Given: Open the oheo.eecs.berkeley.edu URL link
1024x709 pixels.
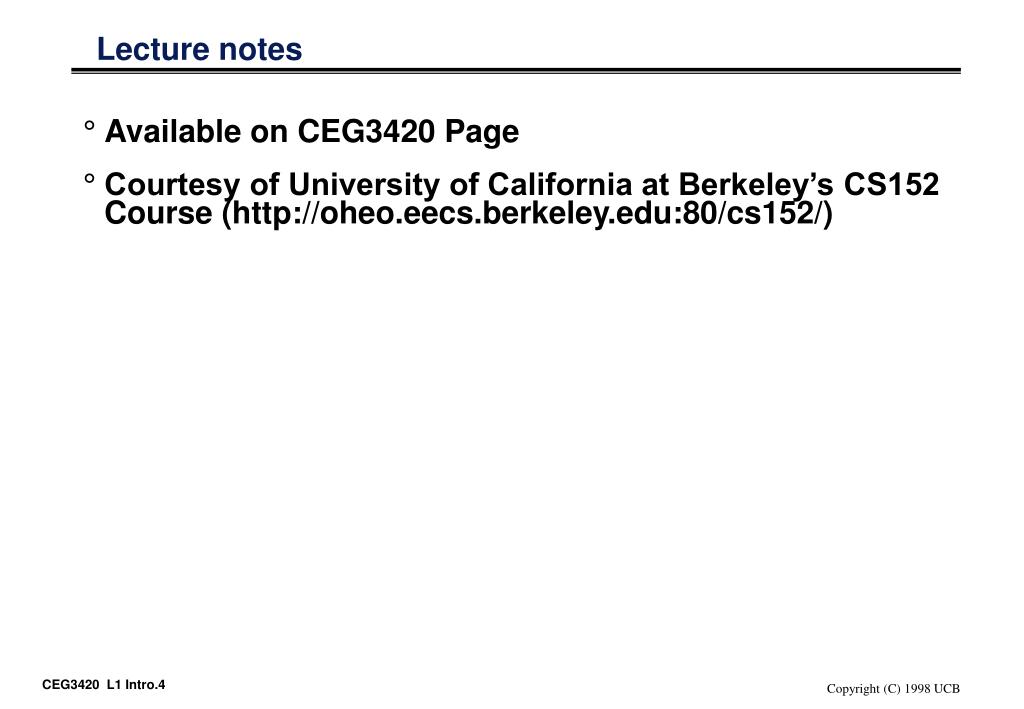Looking at the screenshot, I should [526, 213].
